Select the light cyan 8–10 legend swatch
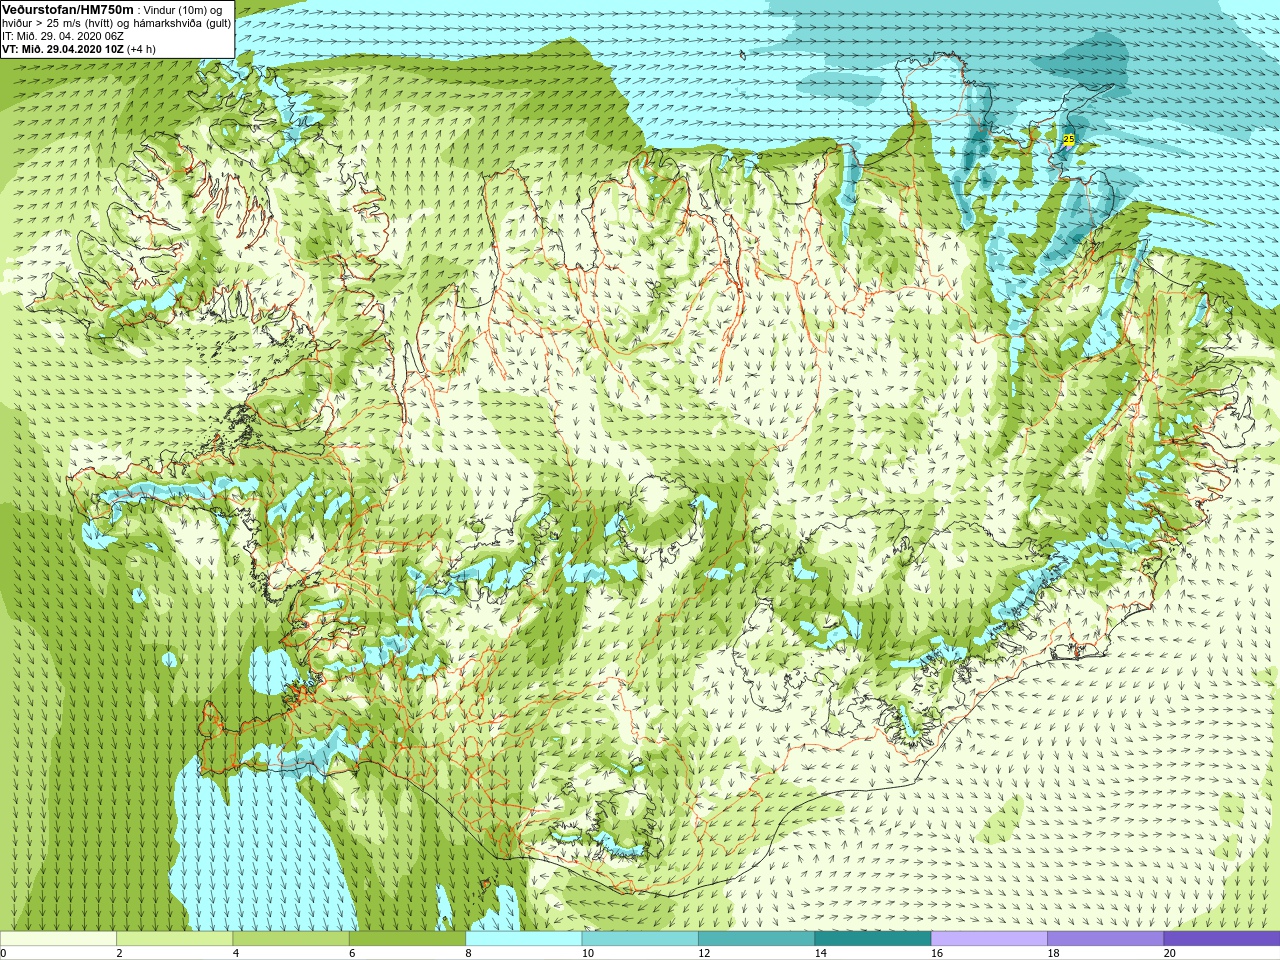 (x=523, y=939)
